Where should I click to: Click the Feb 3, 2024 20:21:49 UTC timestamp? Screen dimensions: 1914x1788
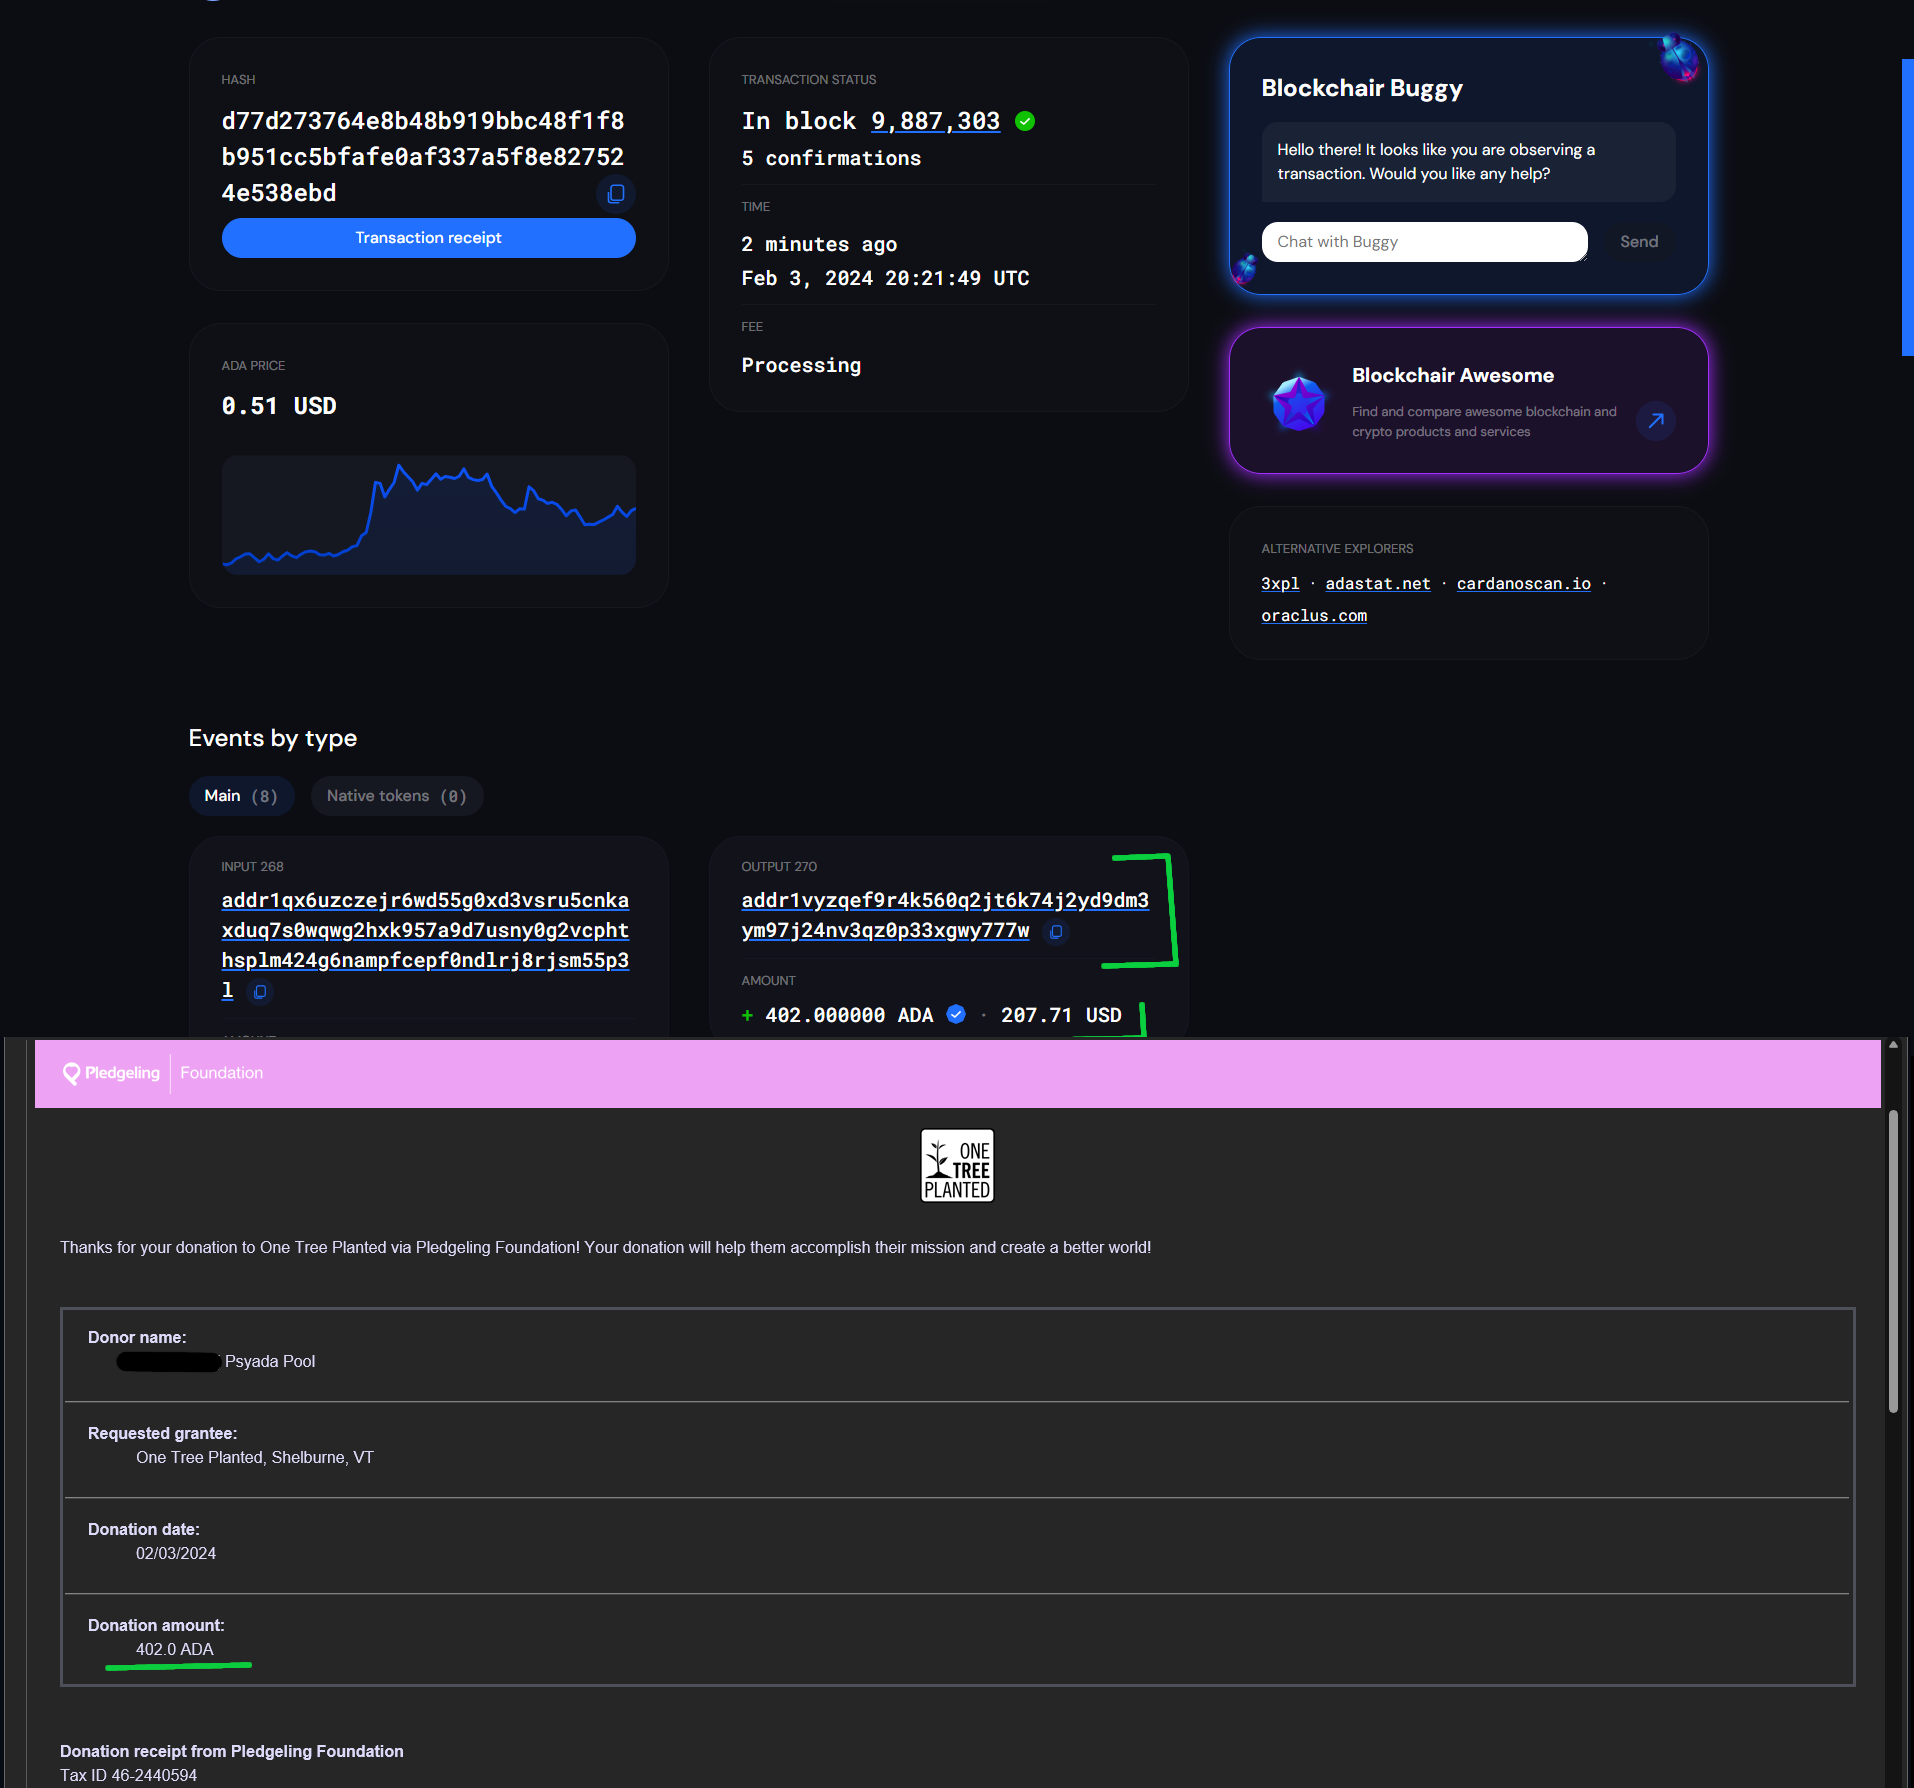tap(885, 279)
